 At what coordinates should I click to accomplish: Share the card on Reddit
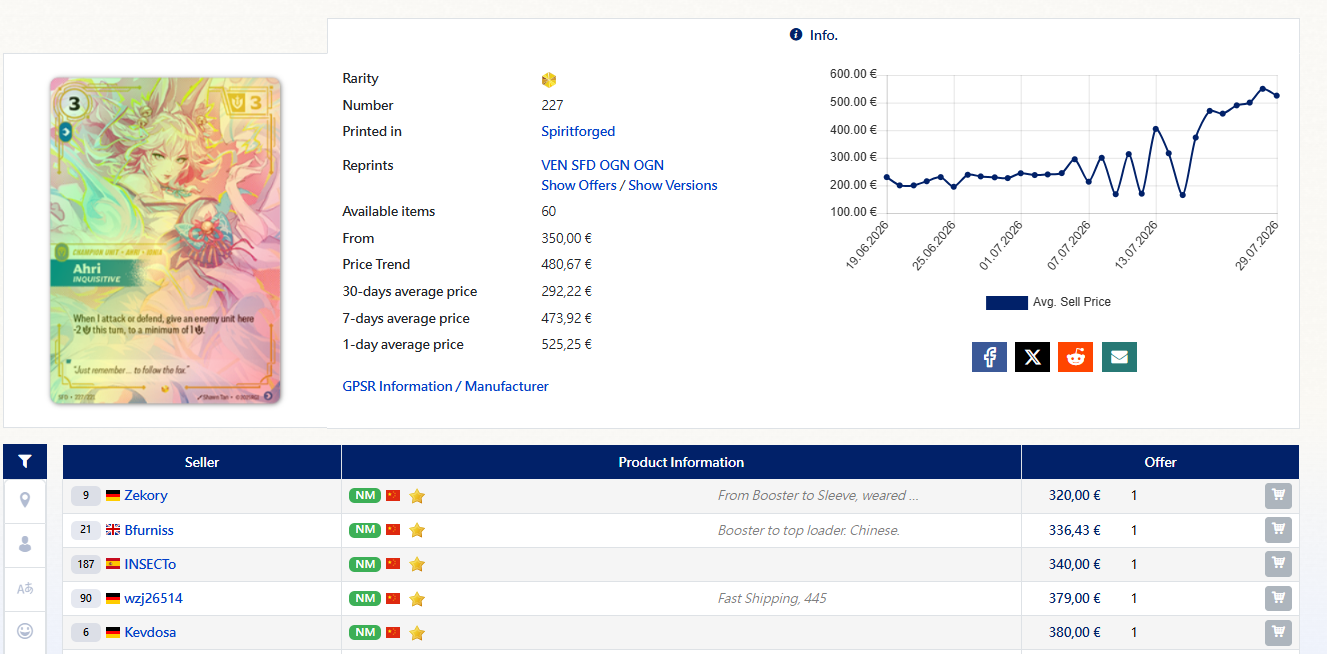coord(1076,357)
